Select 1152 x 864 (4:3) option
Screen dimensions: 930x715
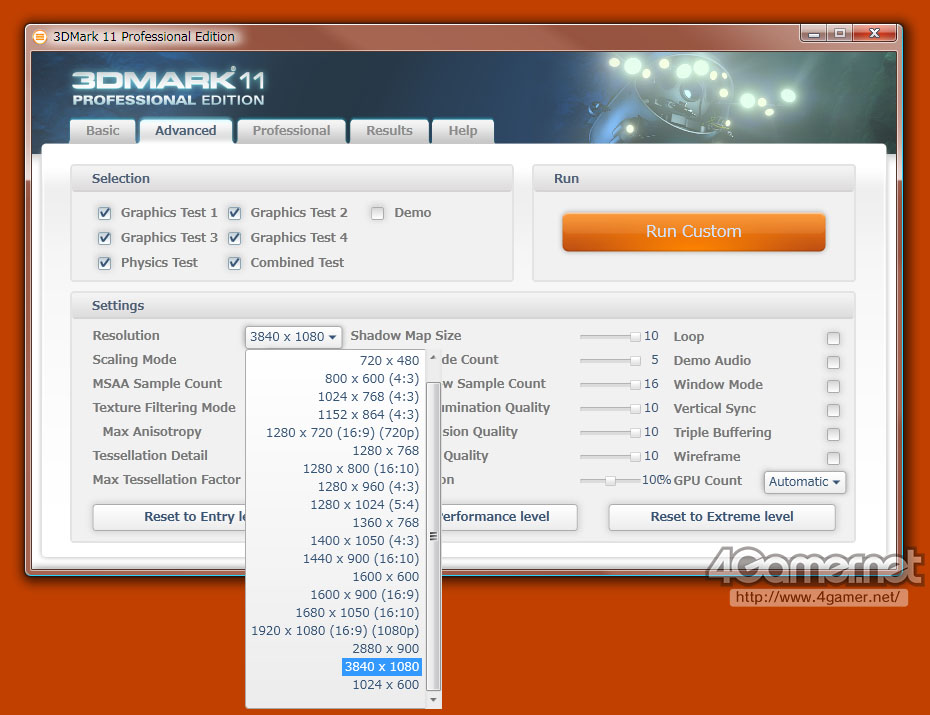(x=368, y=414)
